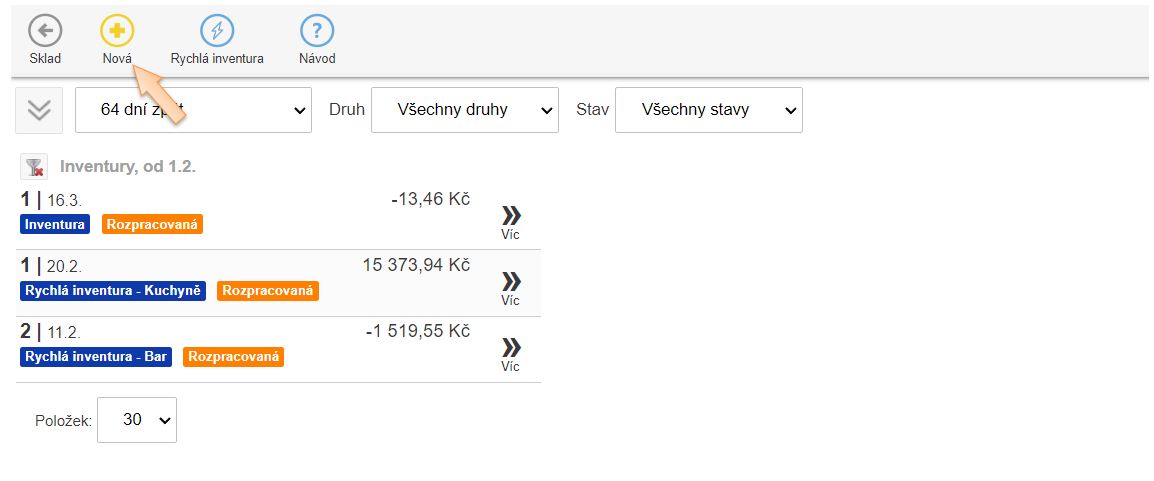The width and height of the screenshot is (1154, 481).
Task: Click the Rozpracovaná status on 16.3. row
Action: pyautogui.click(x=152, y=224)
